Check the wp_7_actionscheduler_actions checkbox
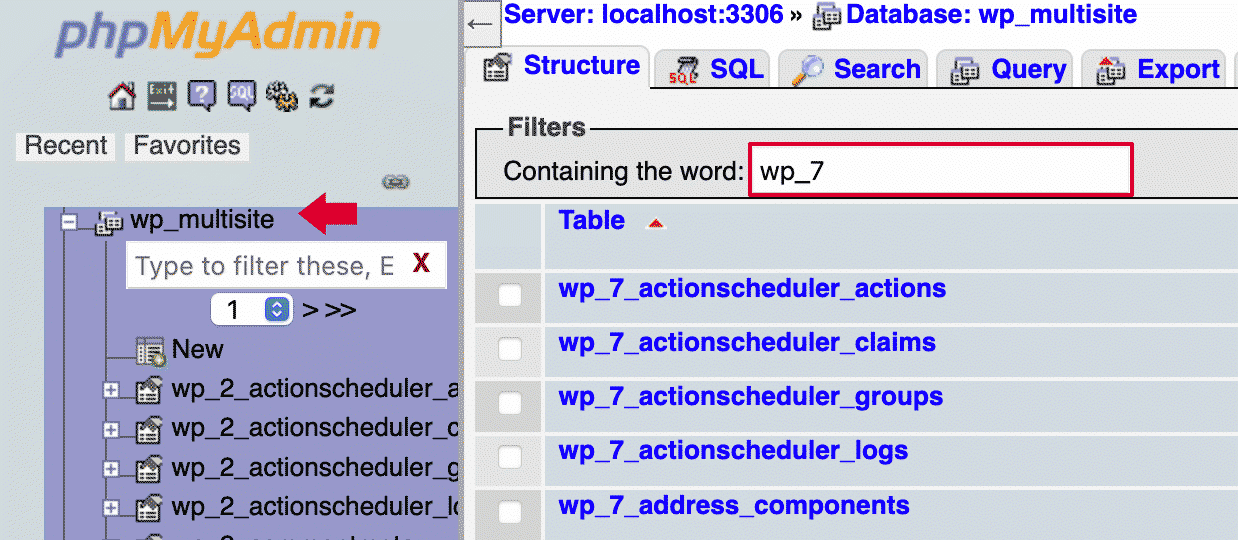 510,295
